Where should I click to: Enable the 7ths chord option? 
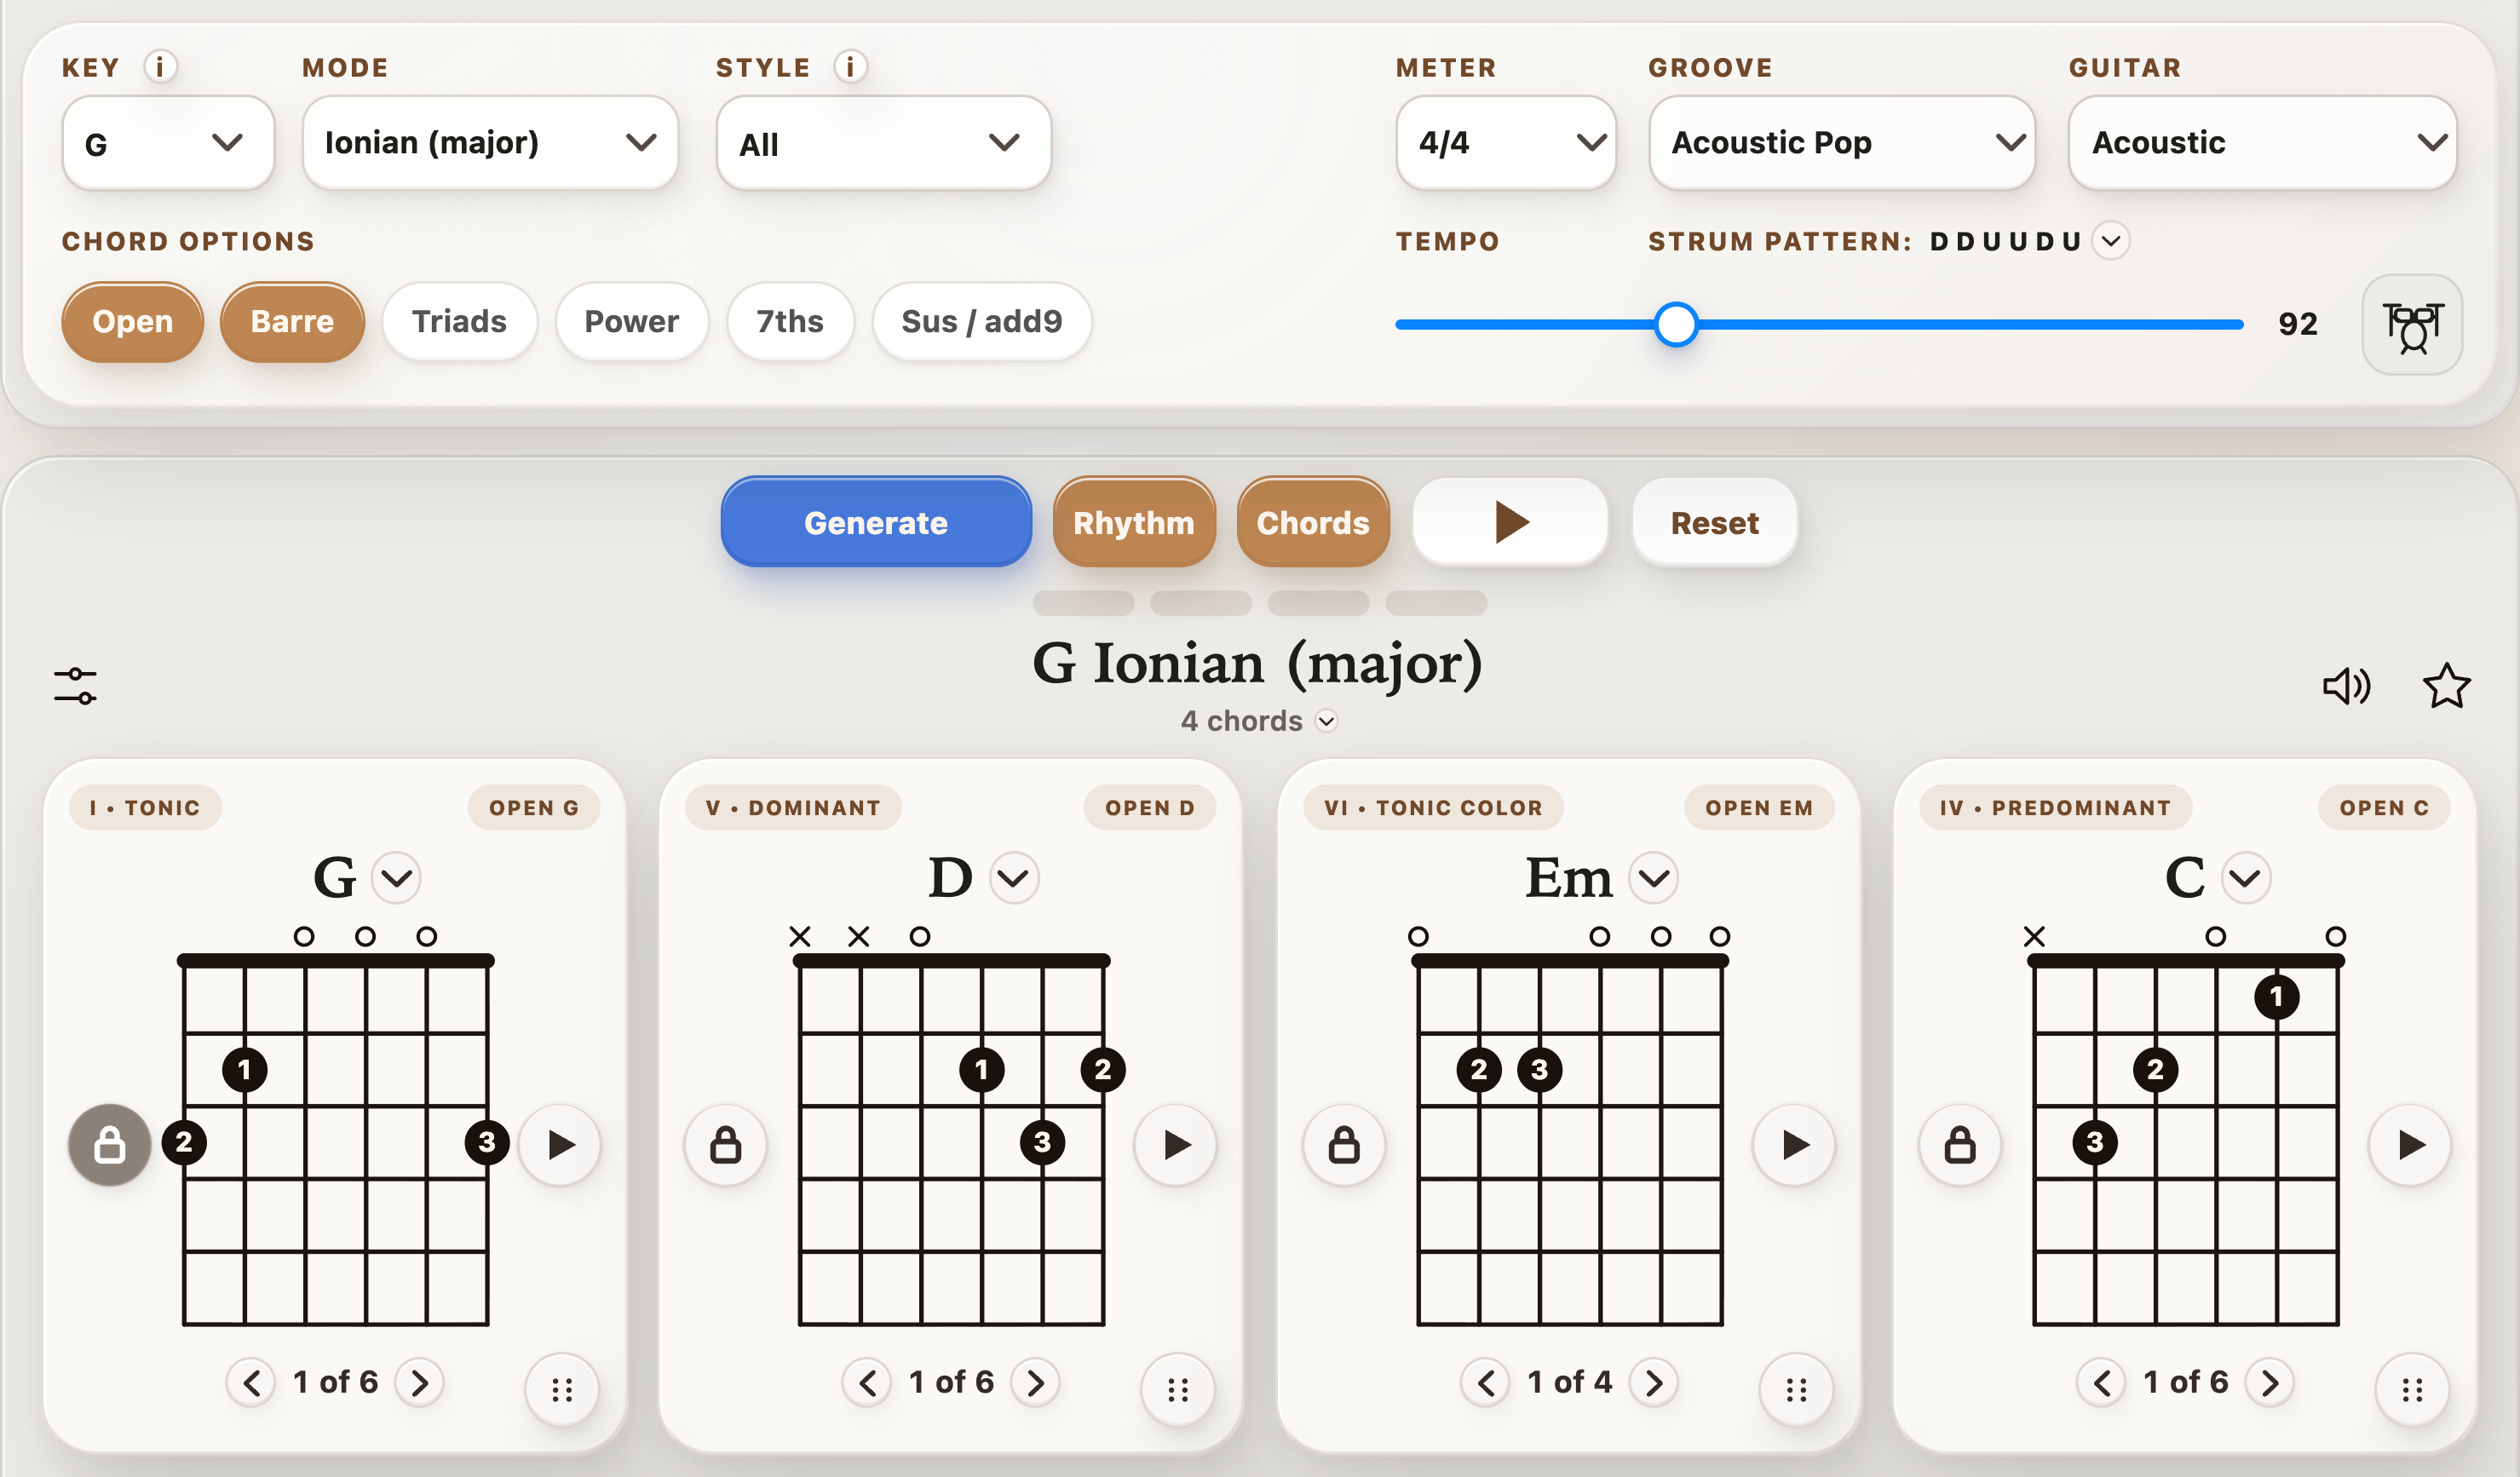pos(790,322)
